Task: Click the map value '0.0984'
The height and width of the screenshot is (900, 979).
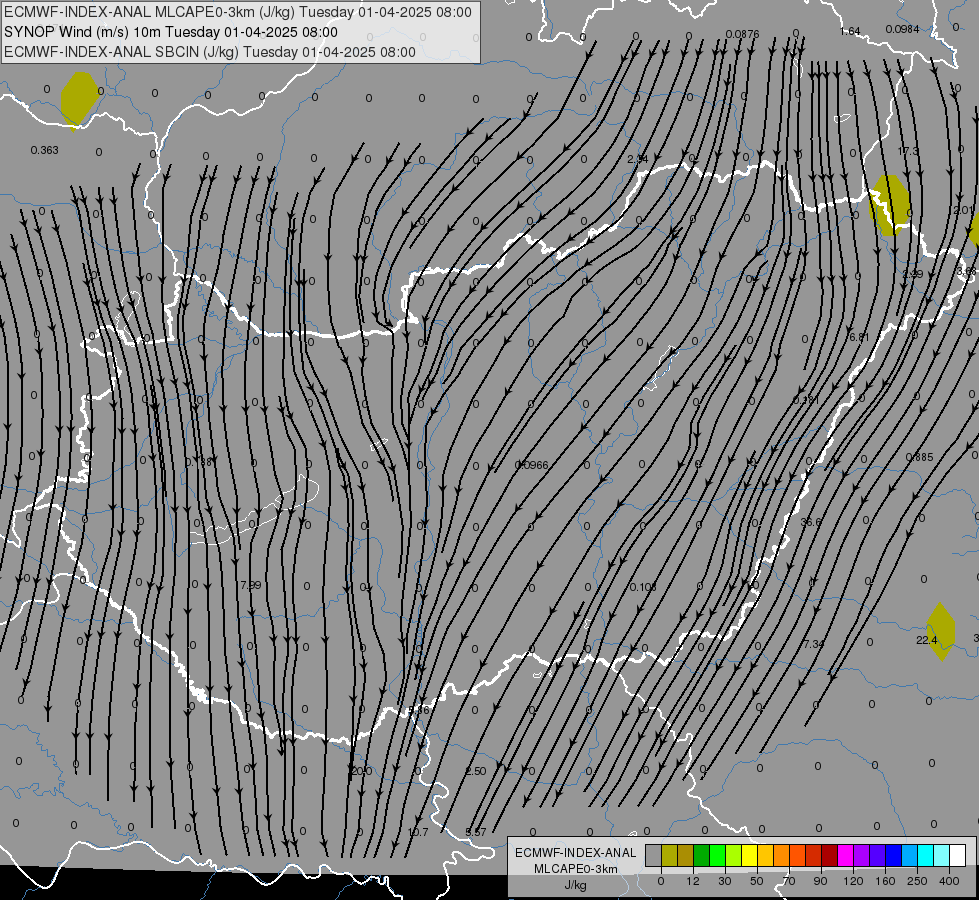Action: click(902, 29)
